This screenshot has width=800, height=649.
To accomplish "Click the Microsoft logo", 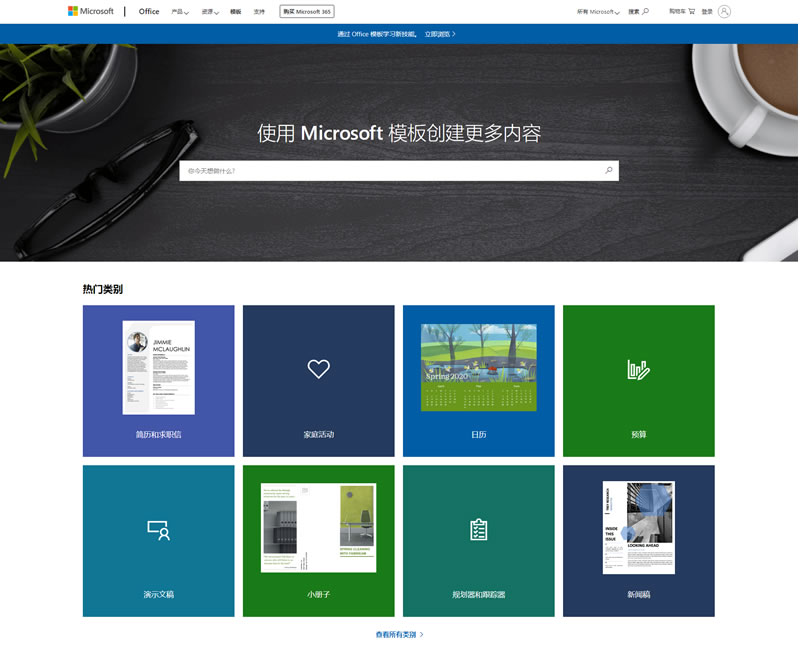I will point(91,11).
